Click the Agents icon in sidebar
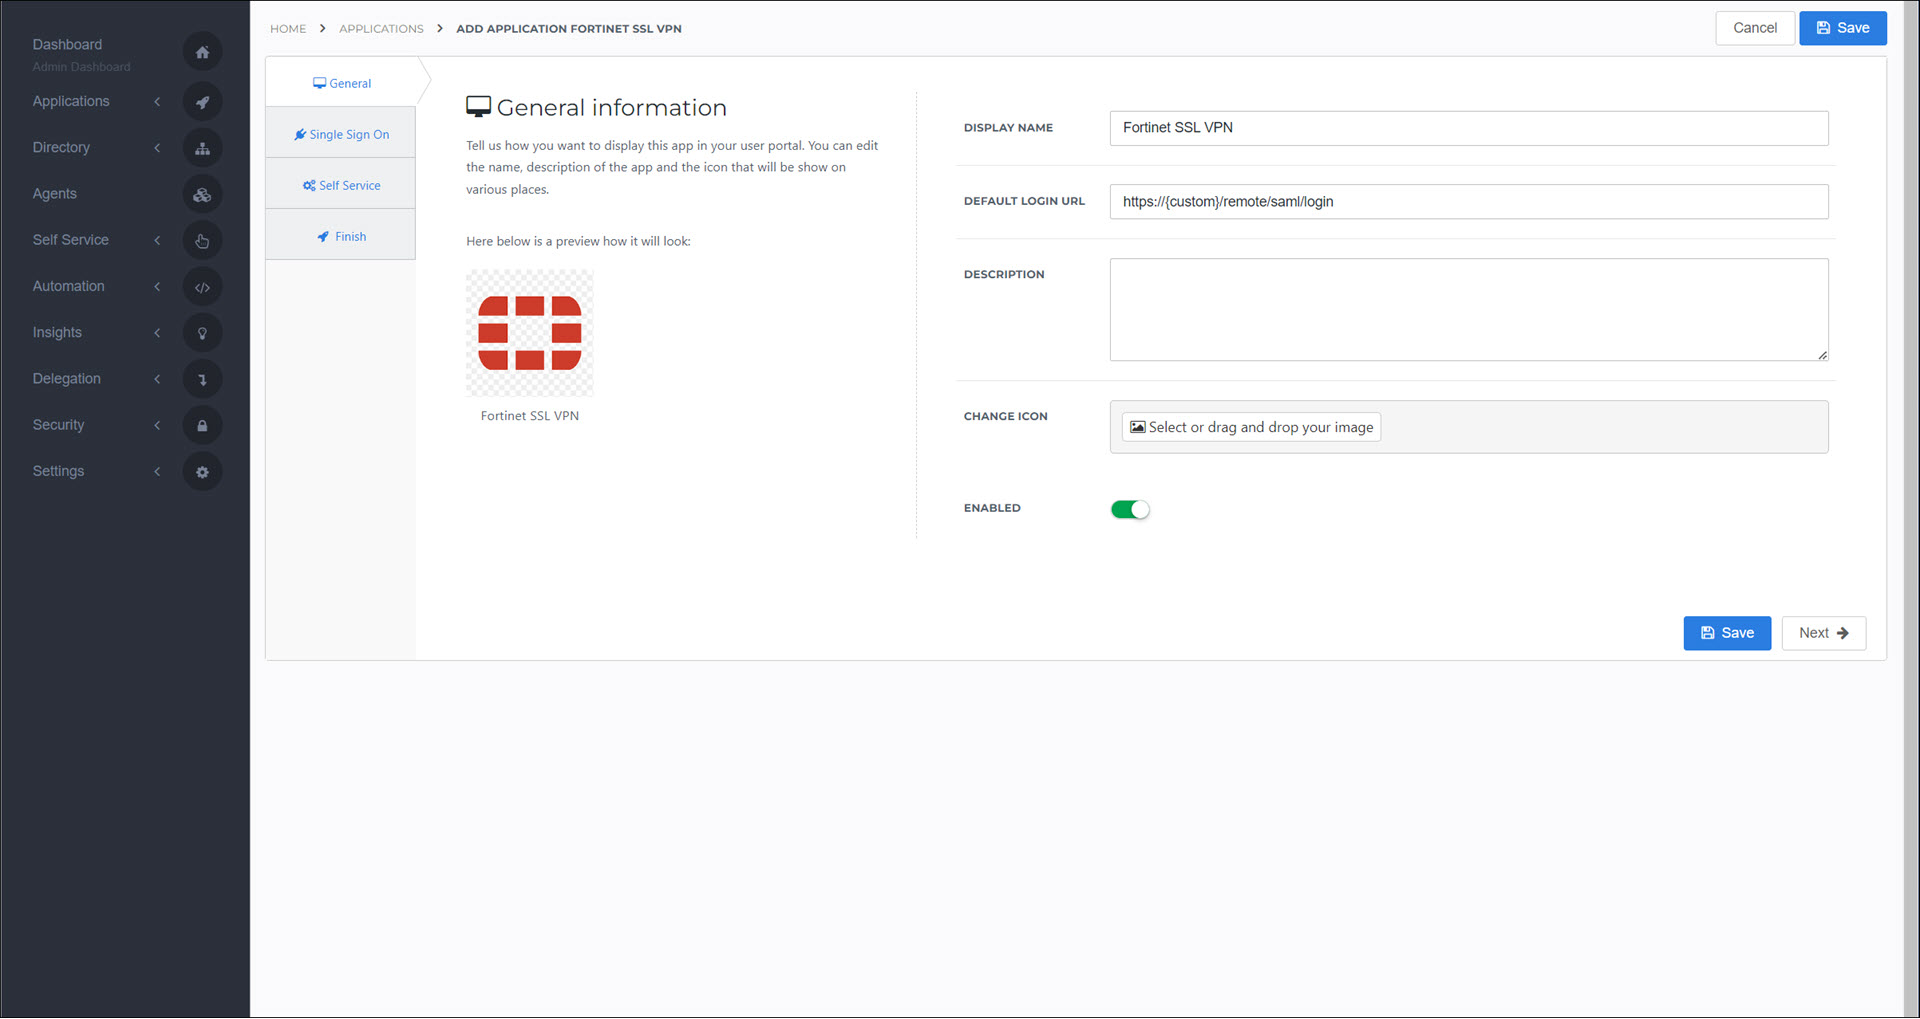 point(202,194)
